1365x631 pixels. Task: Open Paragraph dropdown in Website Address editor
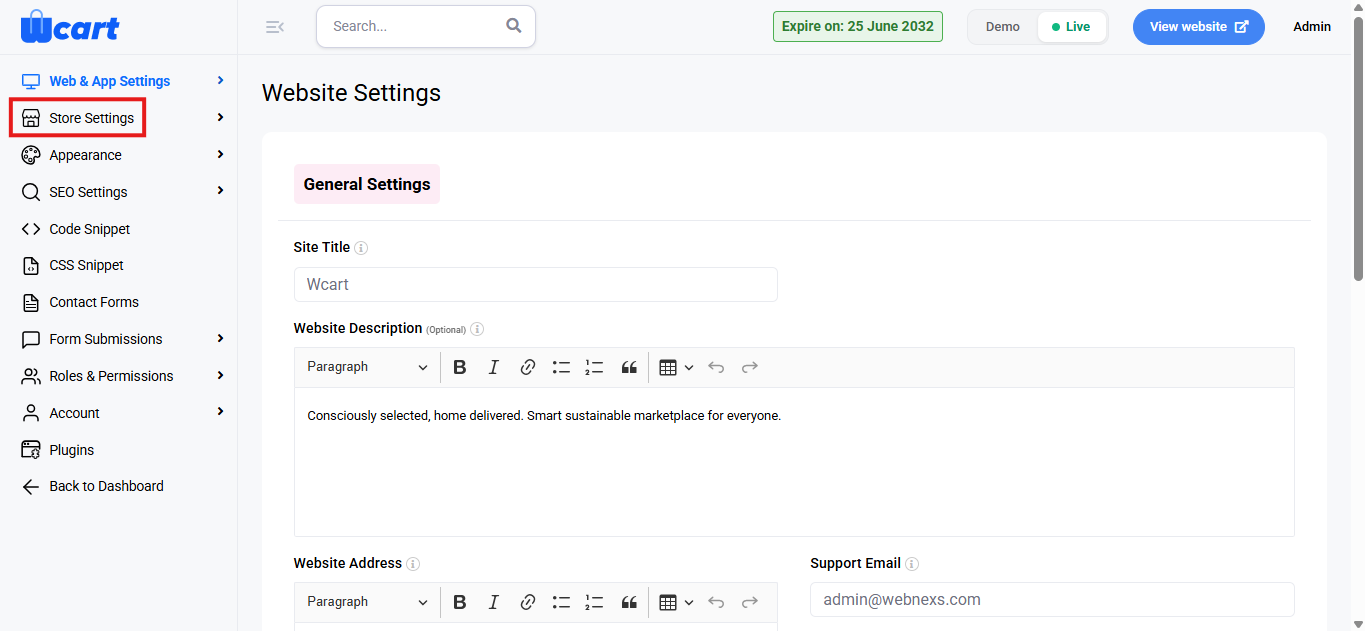tap(367, 602)
